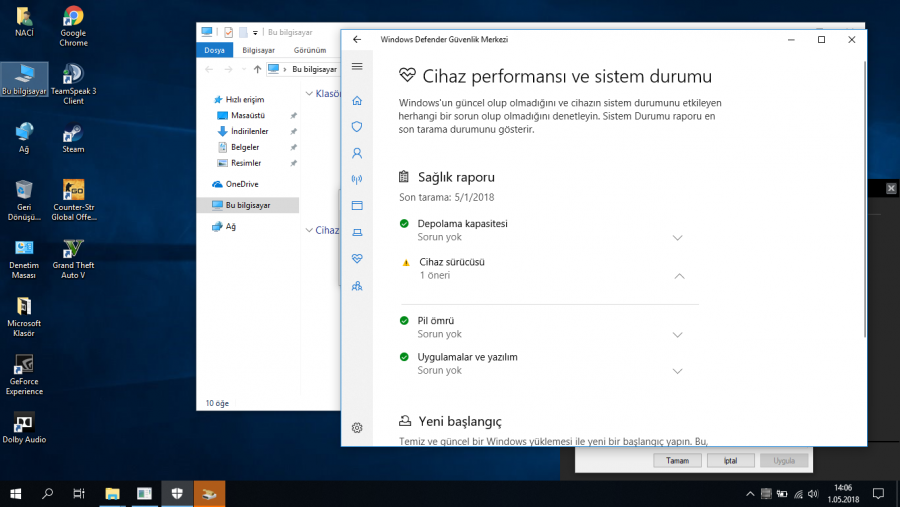This screenshot has height=507, width=900.
Task: Select Device performance heart icon in sidebar
Action: 357,258
